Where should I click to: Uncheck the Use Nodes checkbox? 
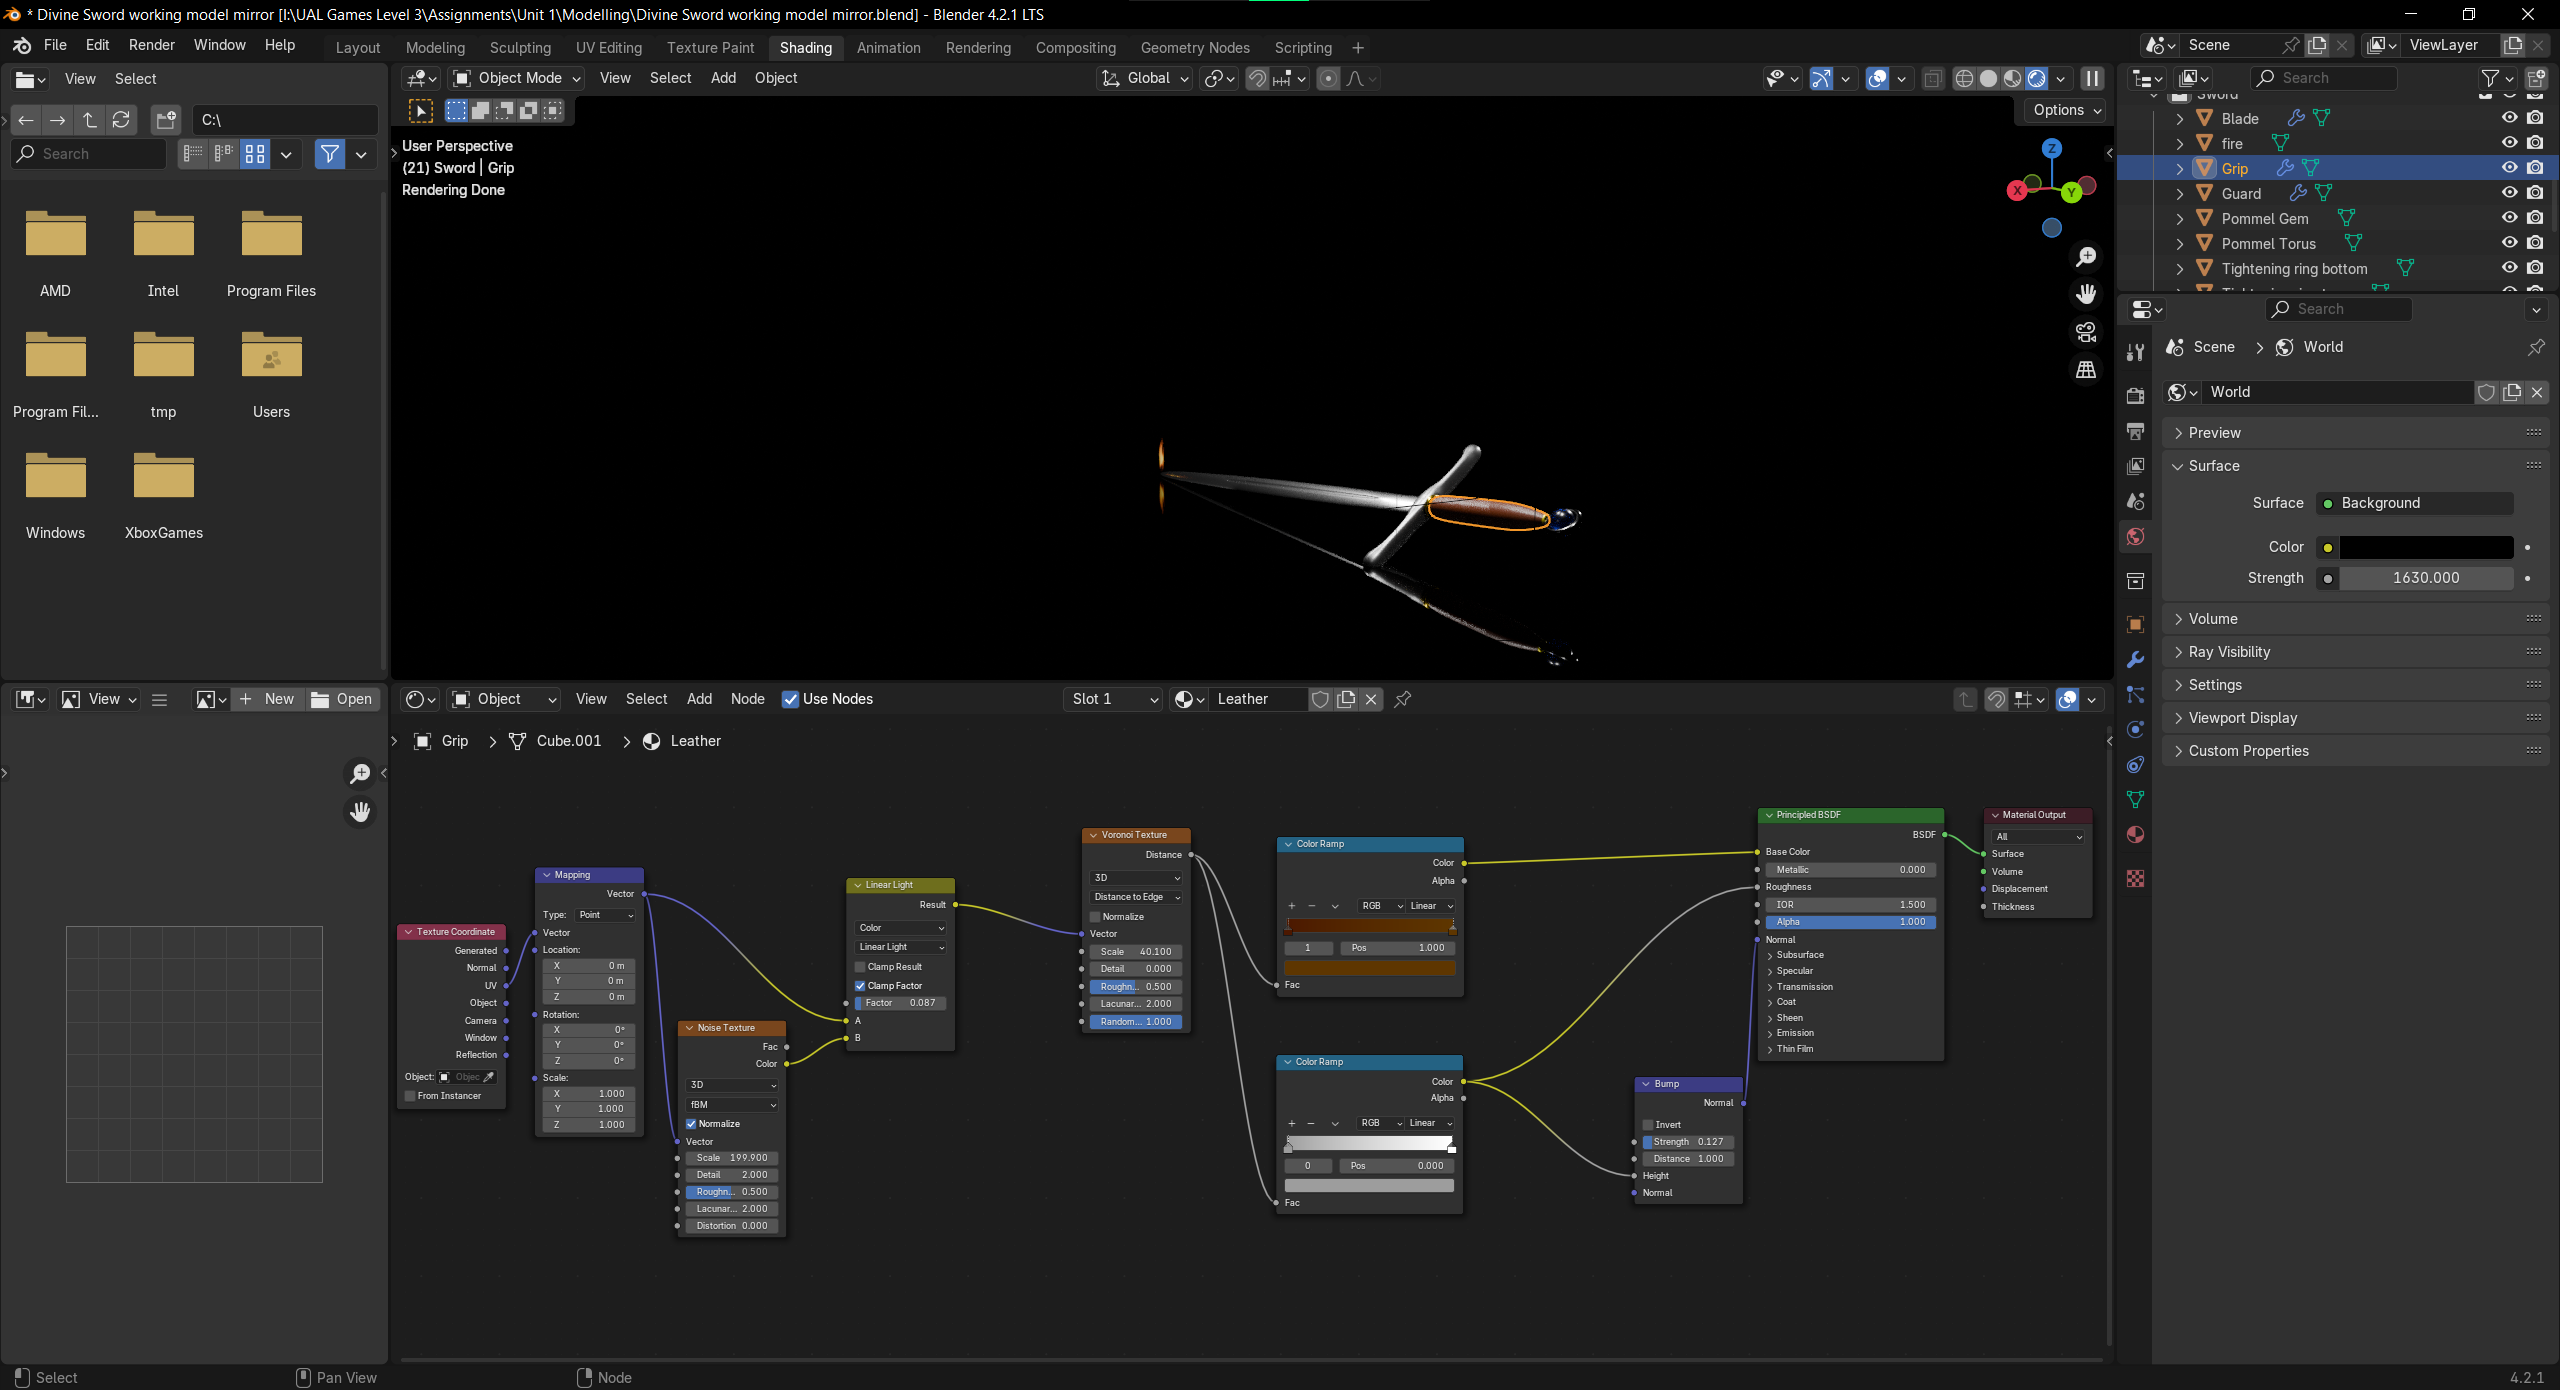[790, 699]
